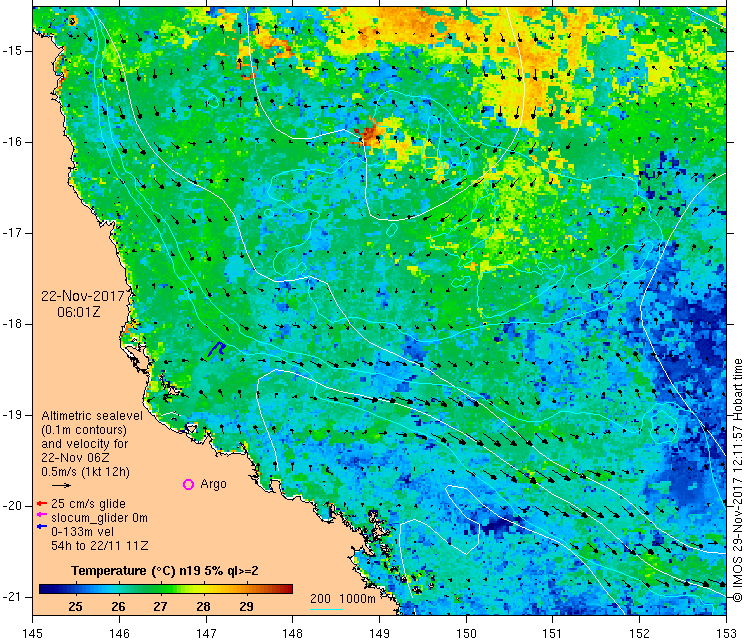The image size is (750, 640).
Task: Click the magenta Argo float circle marker
Action: 188,485
